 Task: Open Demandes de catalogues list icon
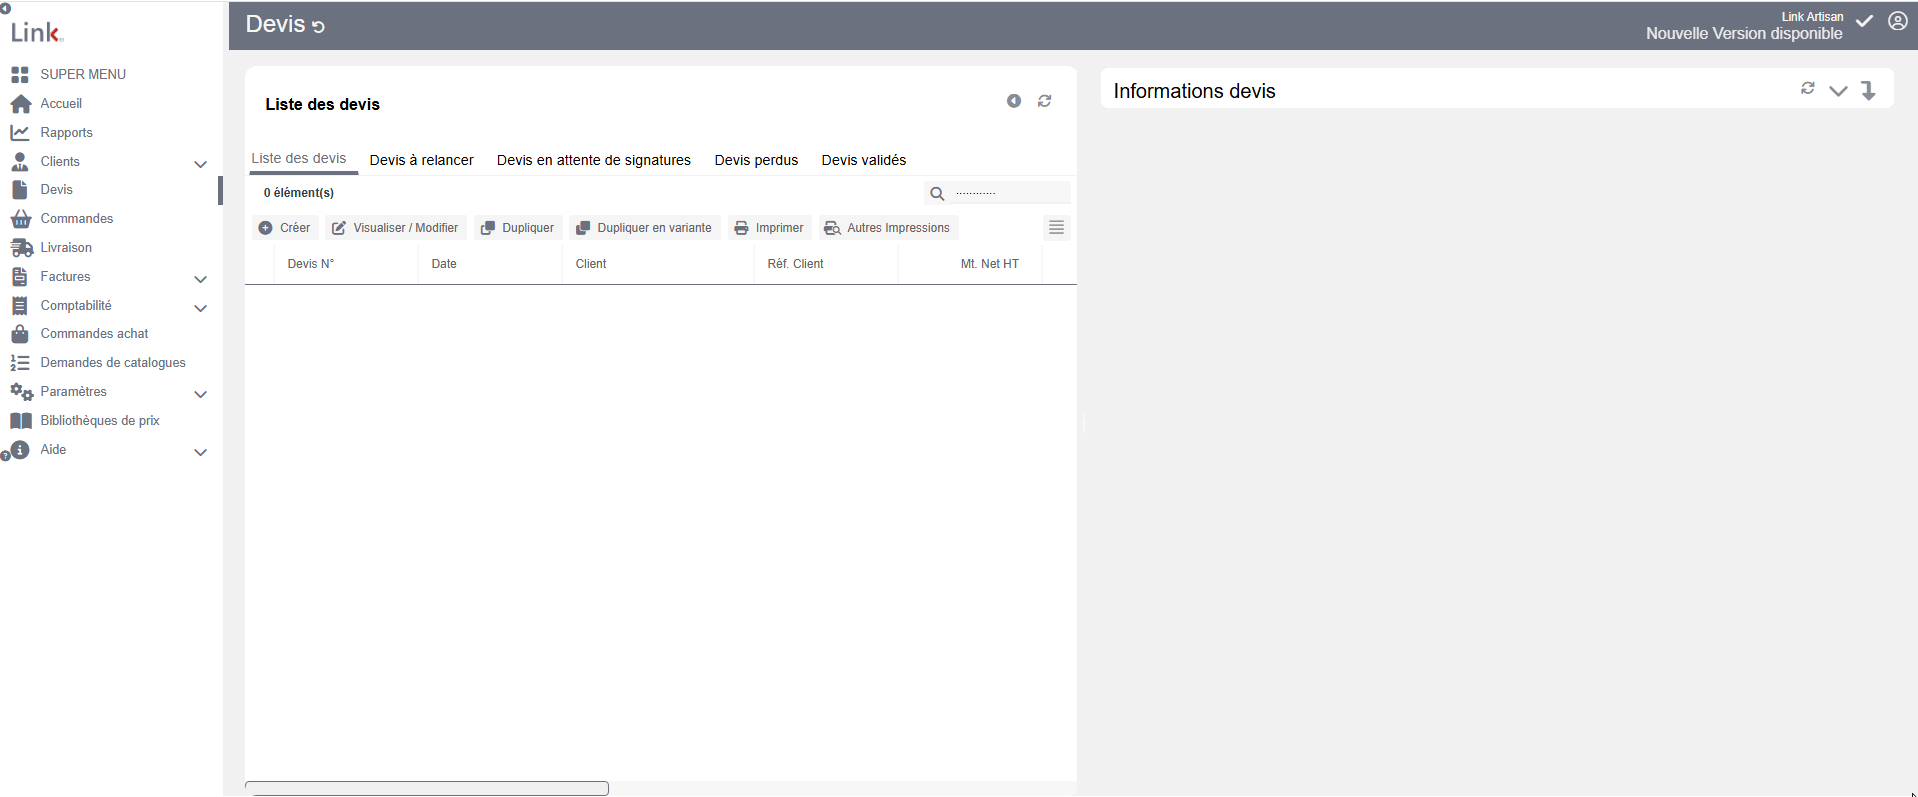pos(20,363)
